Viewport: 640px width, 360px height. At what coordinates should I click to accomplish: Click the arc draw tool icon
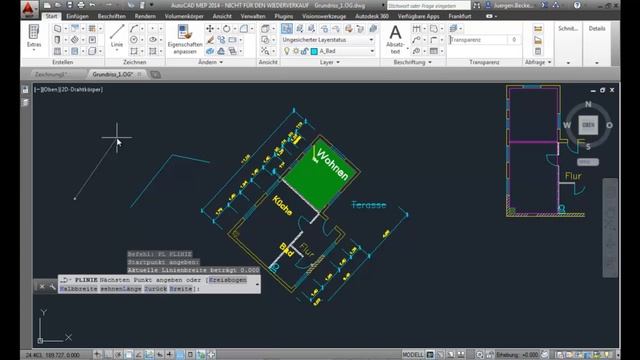click(134, 29)
